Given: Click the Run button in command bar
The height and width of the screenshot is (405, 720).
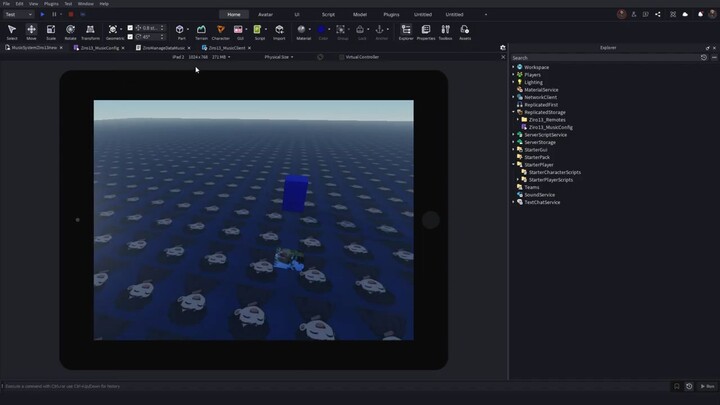Looking at the screenshot, I should point(708,387).
